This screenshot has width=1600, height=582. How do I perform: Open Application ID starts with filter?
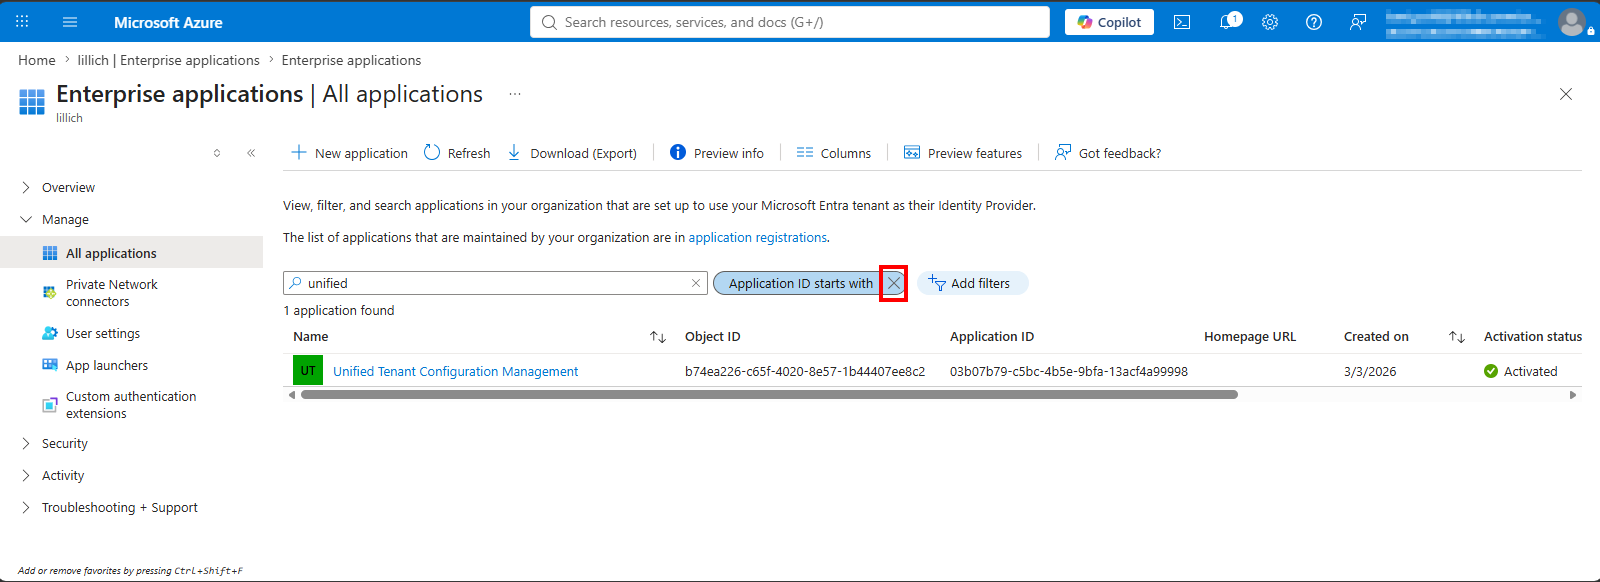coord(800,283)
